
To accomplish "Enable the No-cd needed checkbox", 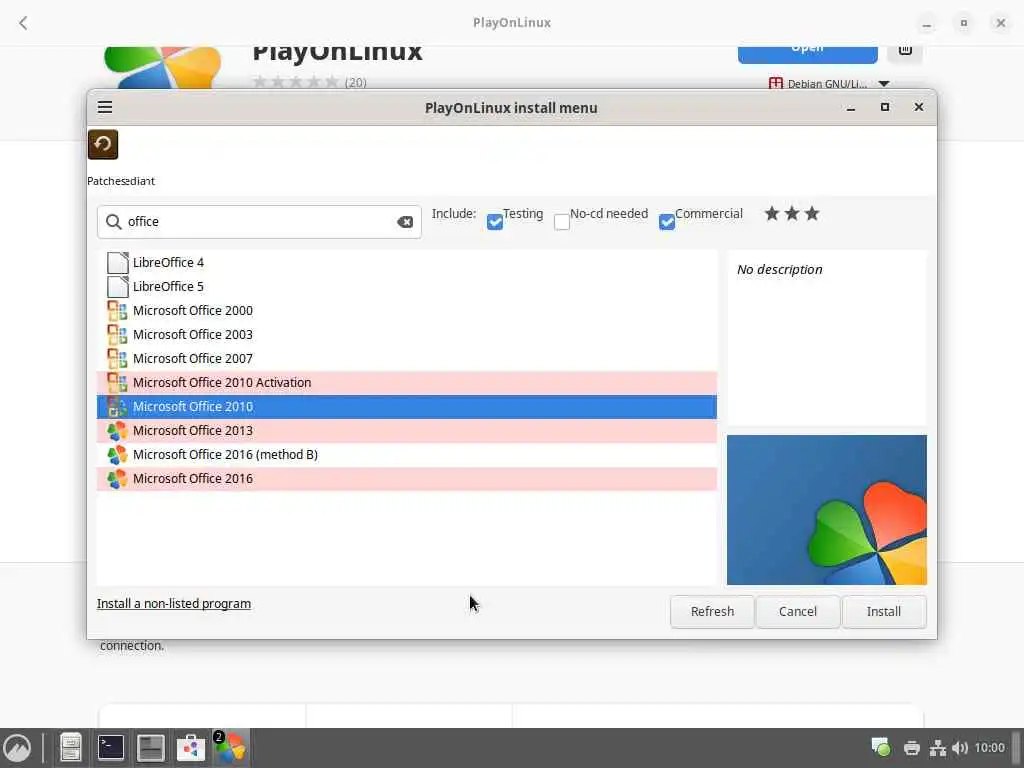I will point(562,222).
